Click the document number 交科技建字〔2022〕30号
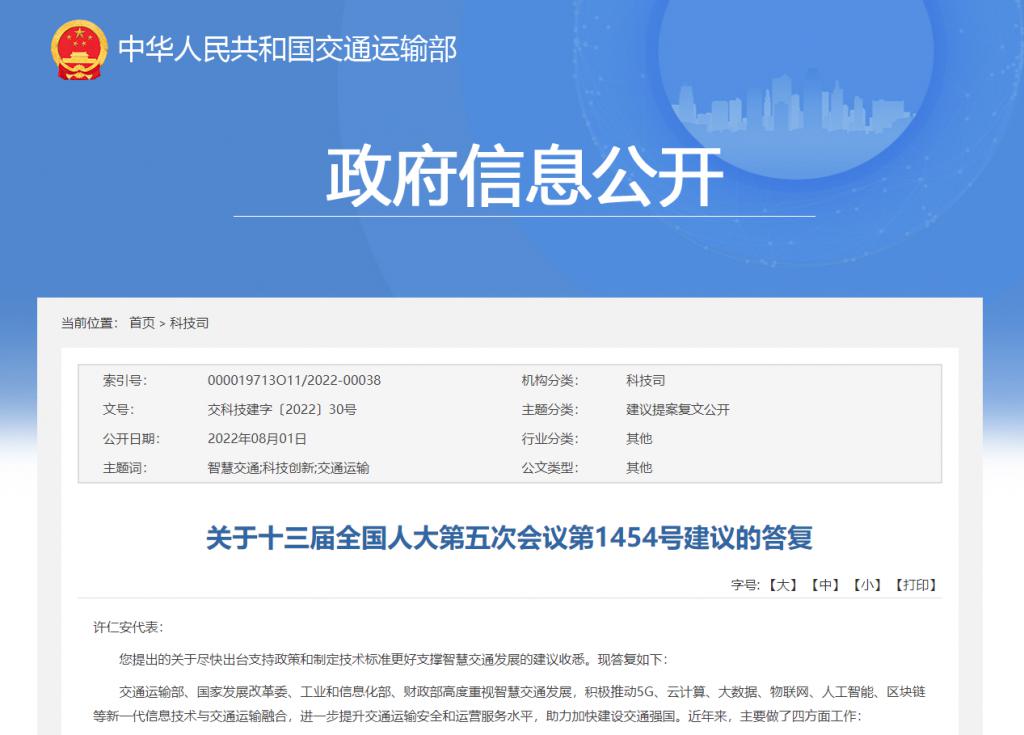 click(282, 409)
